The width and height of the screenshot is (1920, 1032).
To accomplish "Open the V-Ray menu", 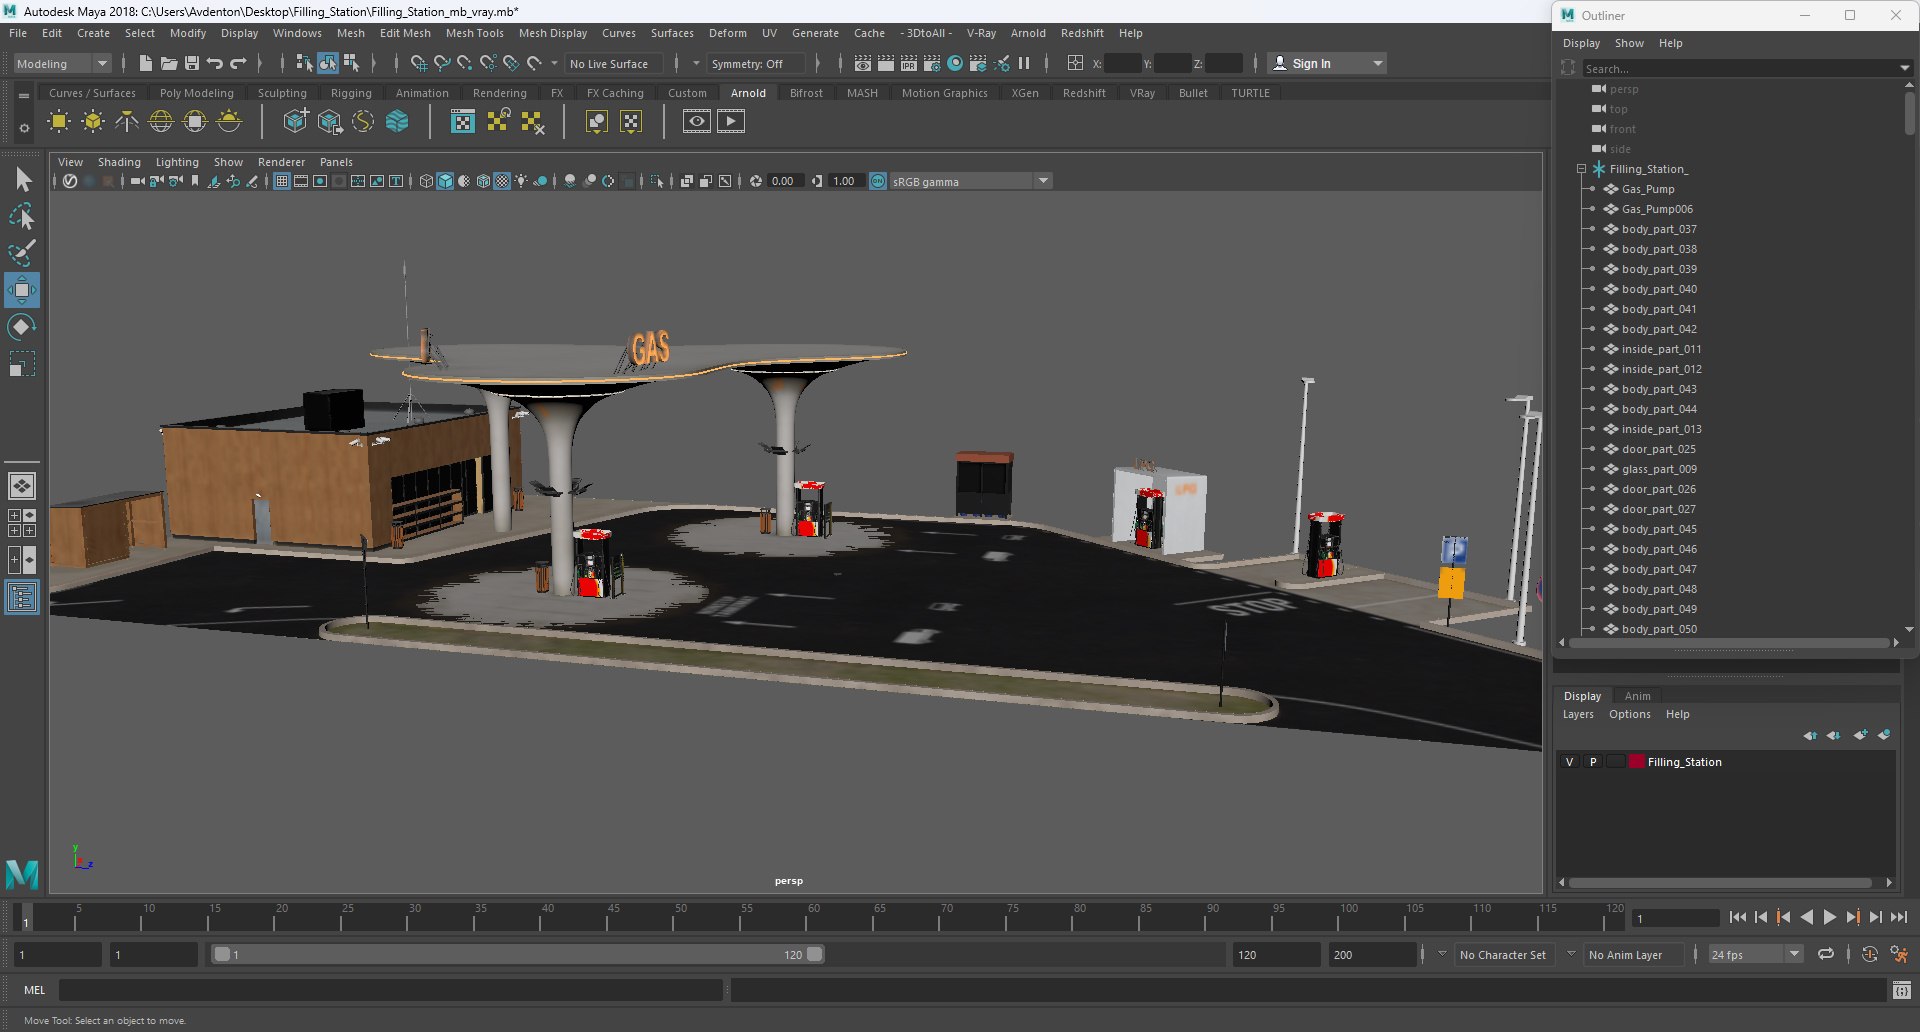I will click(981, 33).
